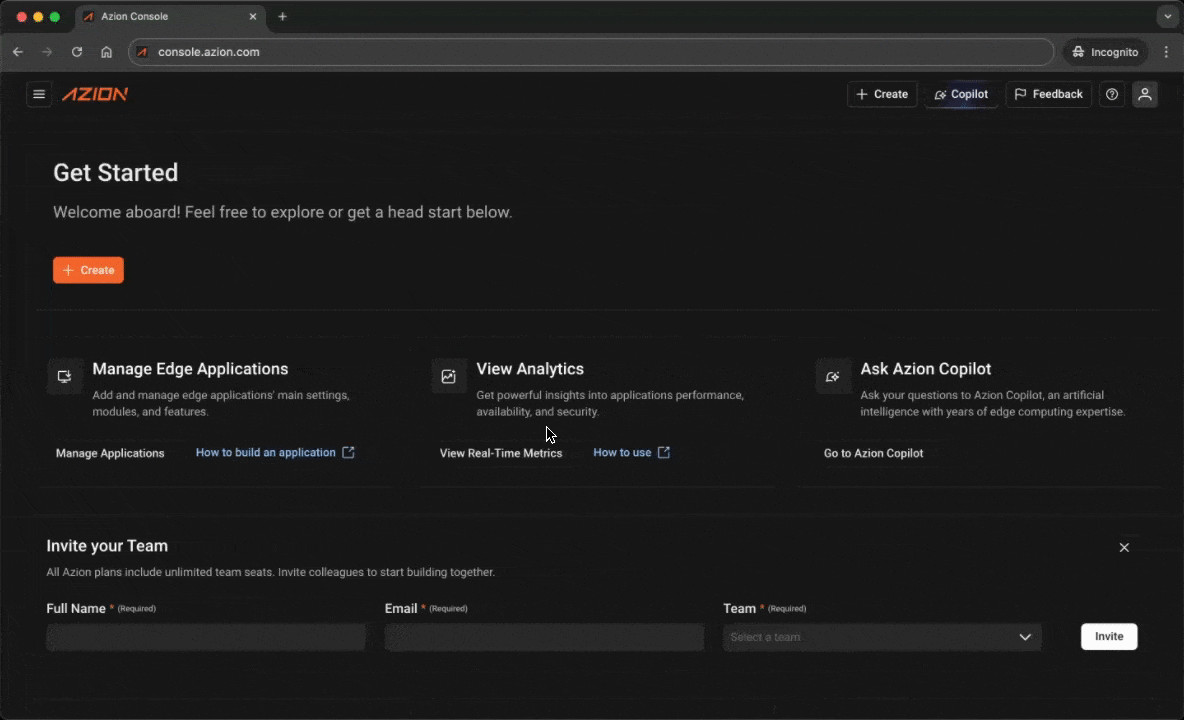Go forward with the browser forward arrow

(47, 52)
